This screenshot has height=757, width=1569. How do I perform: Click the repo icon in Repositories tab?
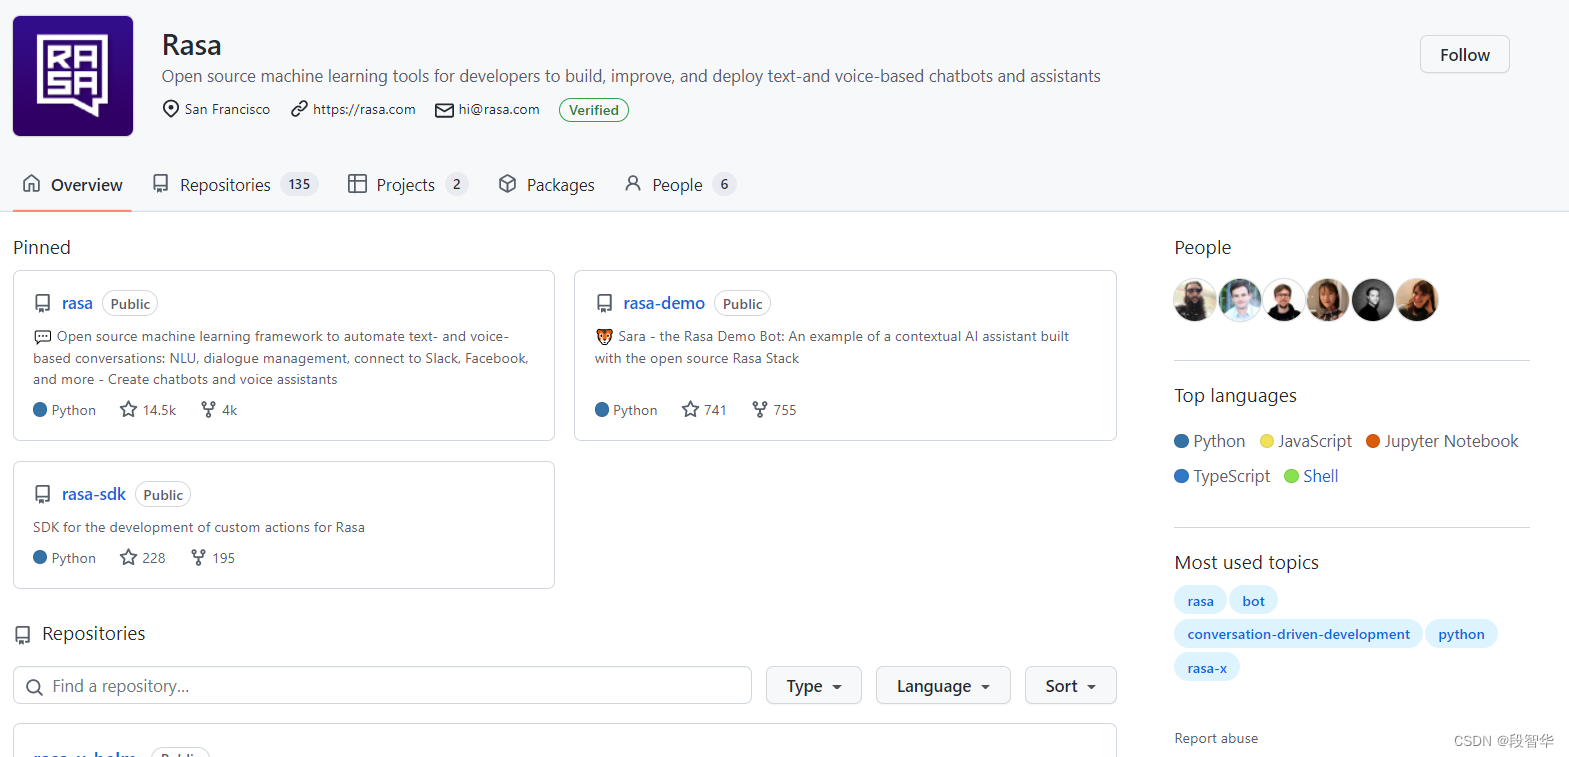[160, 184]
